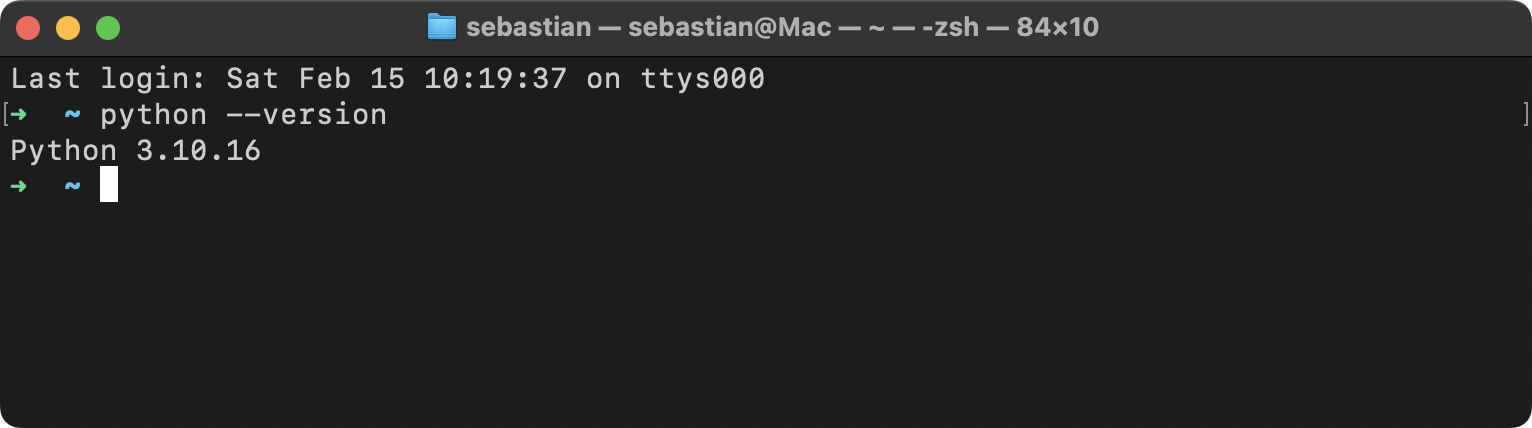Click the --version flag text
This screenshot has width=1532, height=428.
306,115
